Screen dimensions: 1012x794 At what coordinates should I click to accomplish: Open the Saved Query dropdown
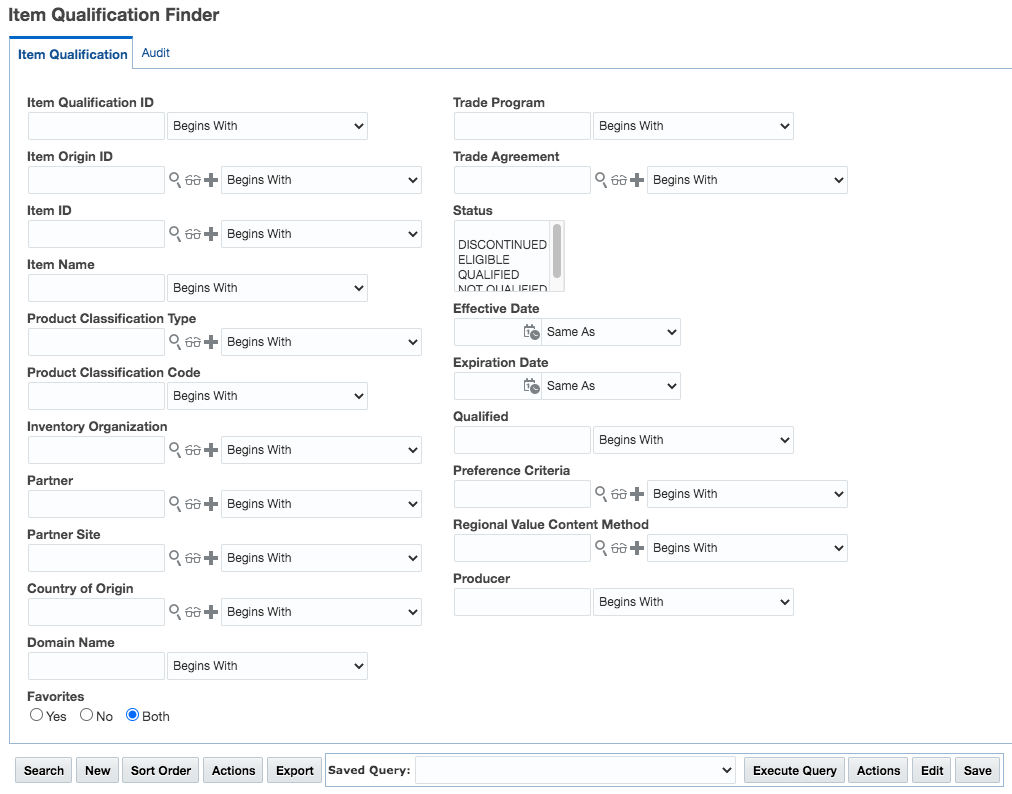tap(575, 770)
